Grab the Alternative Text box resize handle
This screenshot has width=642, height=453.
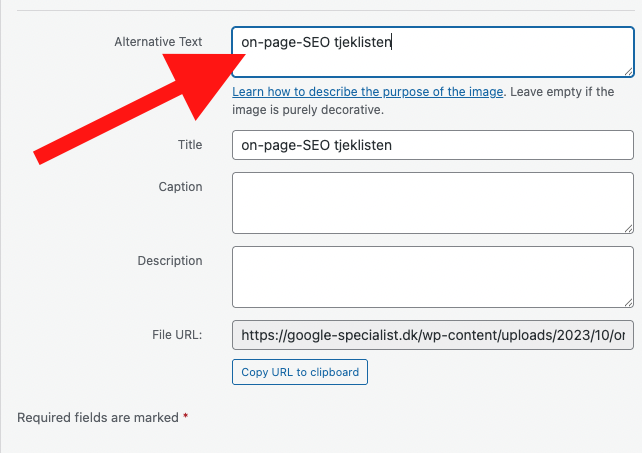click(x=628, y=71)
